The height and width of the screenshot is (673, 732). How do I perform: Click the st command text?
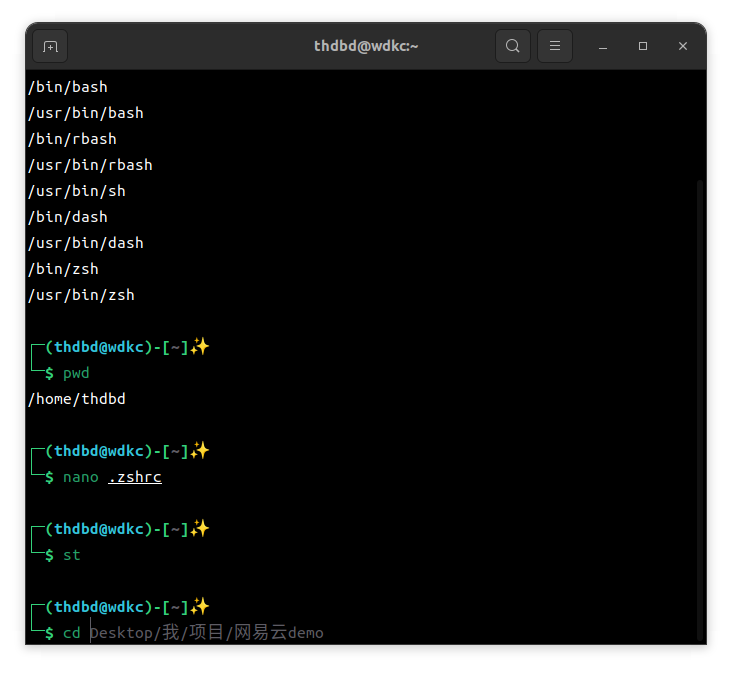pos(72,555)
